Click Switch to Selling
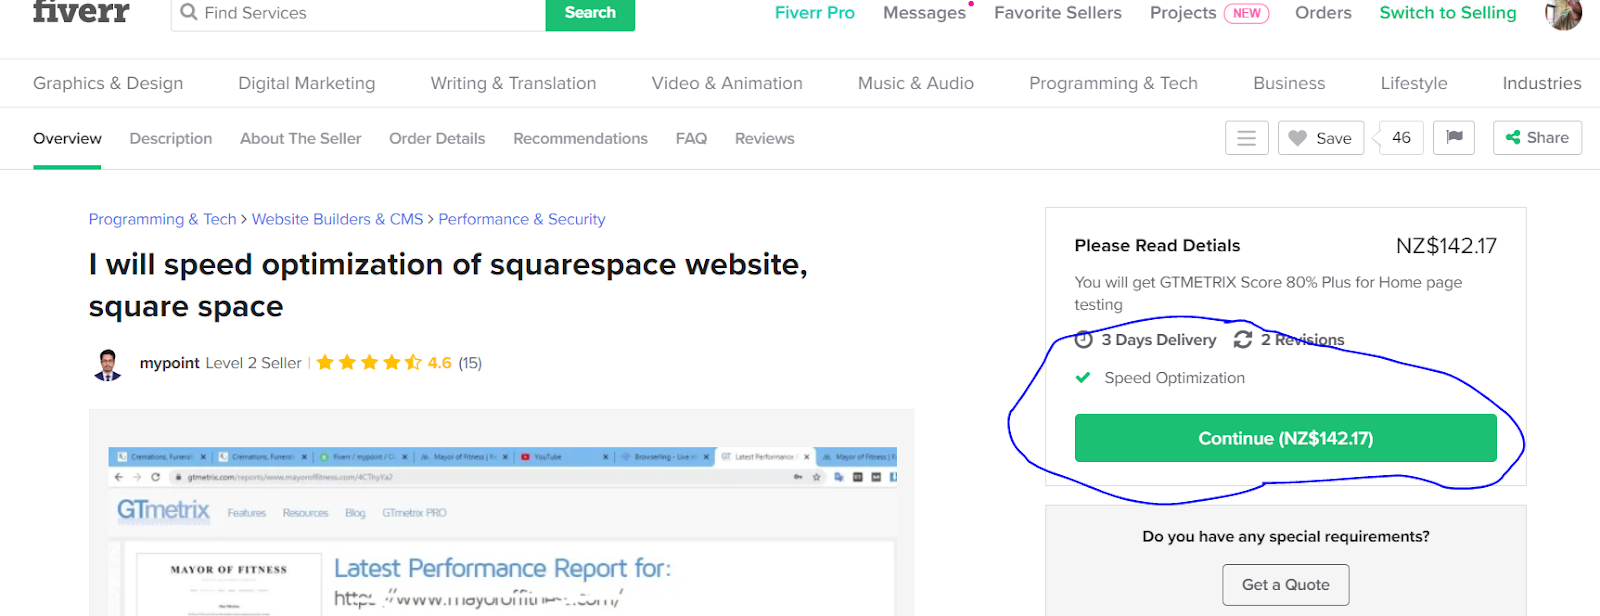 (x=1447, y=13)
